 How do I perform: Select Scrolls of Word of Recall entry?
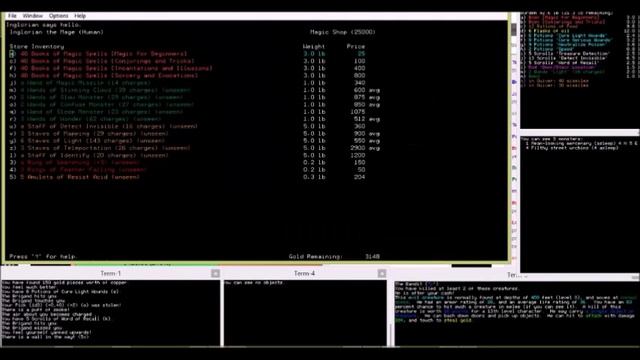point(563,62)
